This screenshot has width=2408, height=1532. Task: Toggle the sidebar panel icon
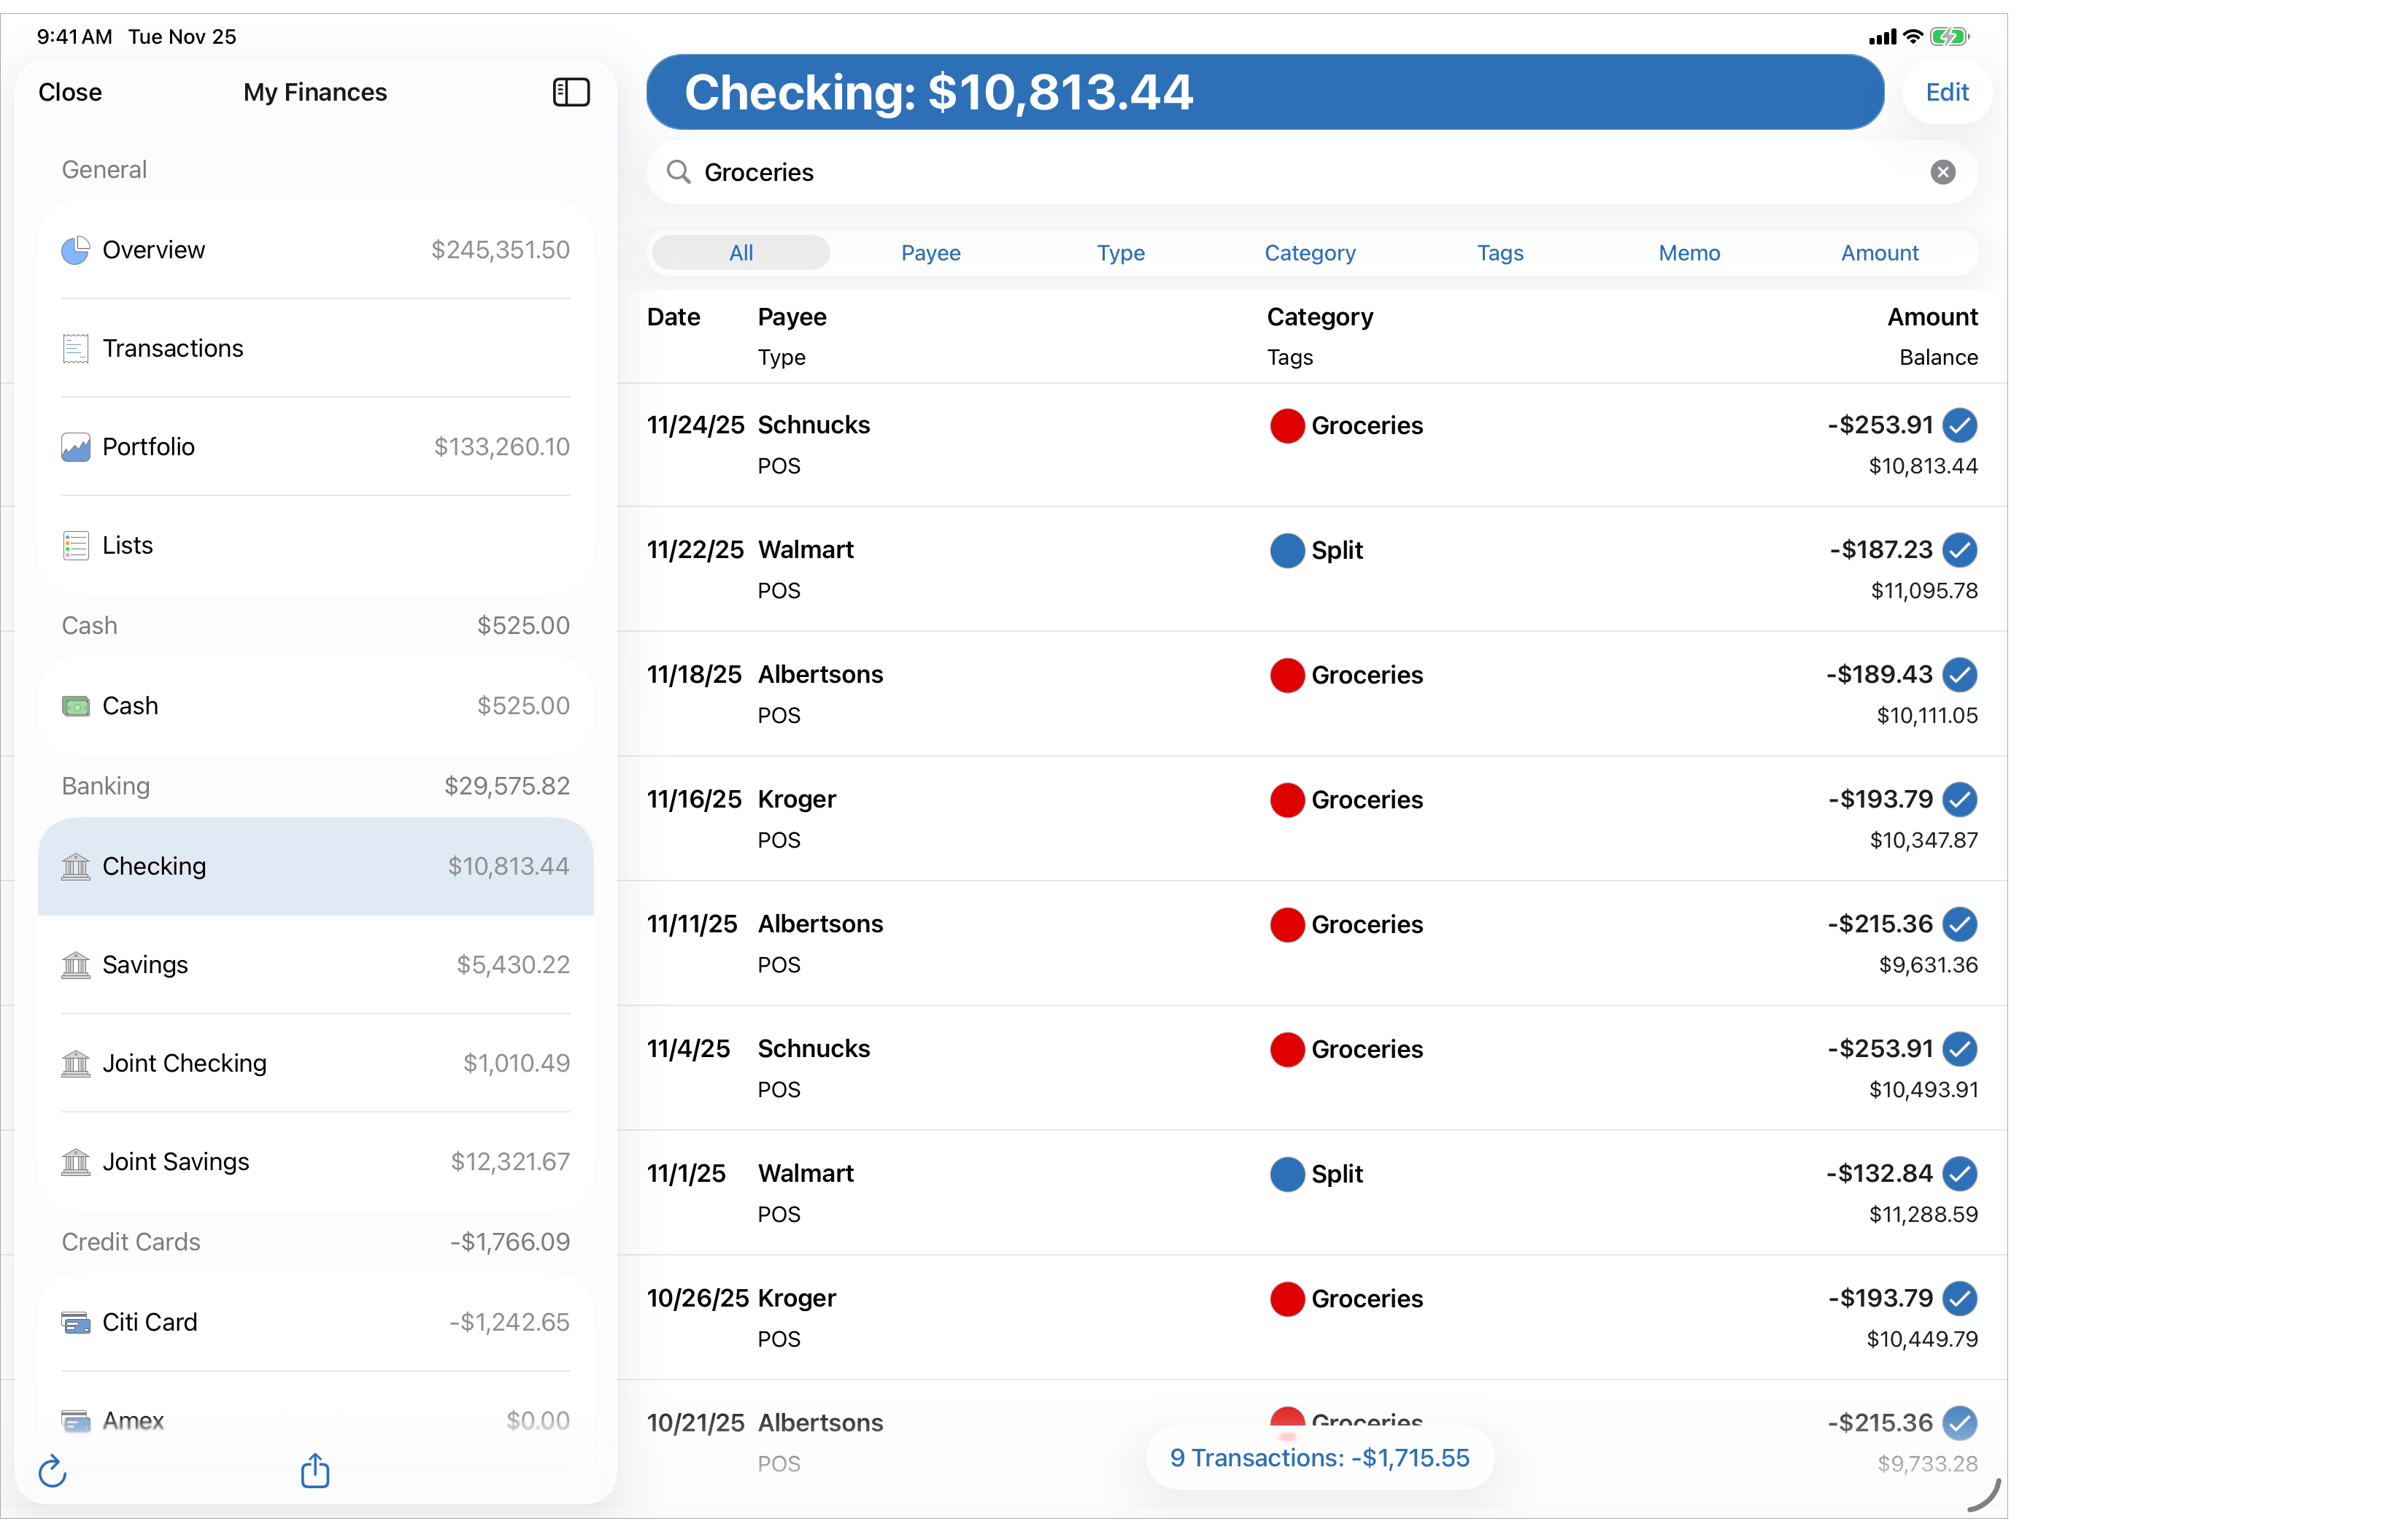click(x=570, y=92)
